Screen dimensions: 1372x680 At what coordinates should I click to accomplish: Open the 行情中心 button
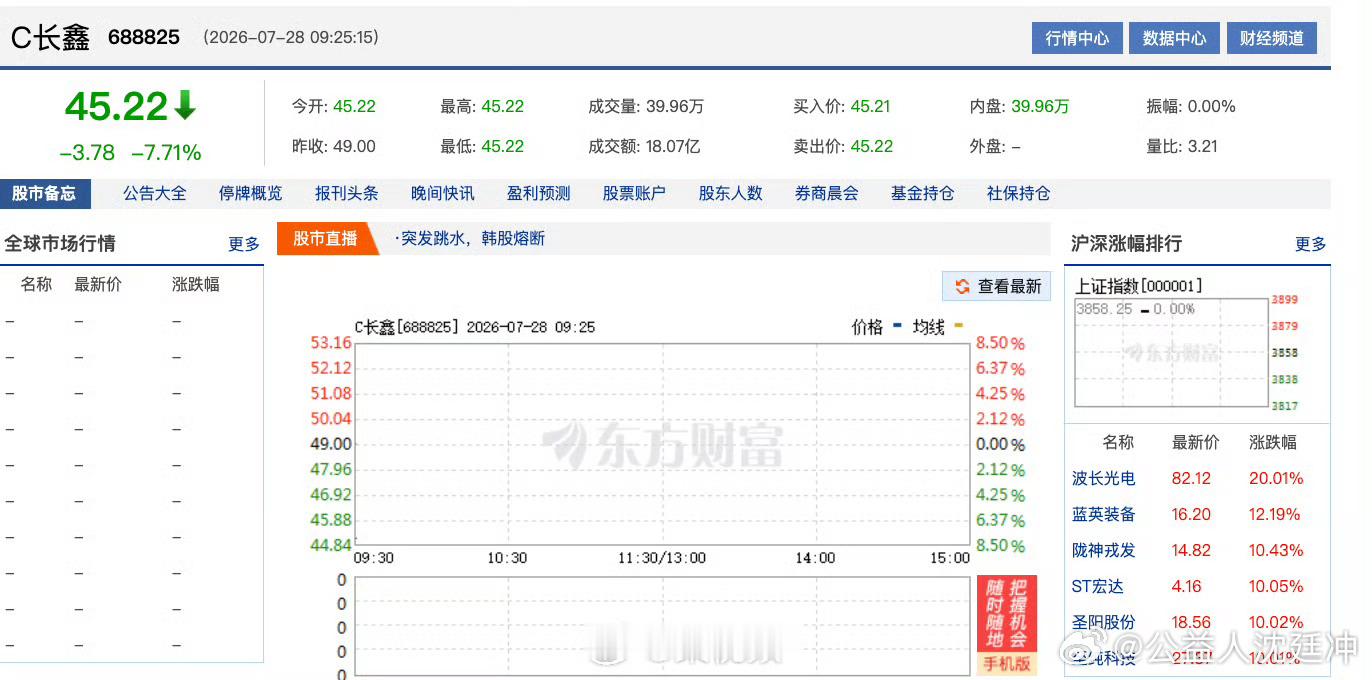tap(1077, 38)
